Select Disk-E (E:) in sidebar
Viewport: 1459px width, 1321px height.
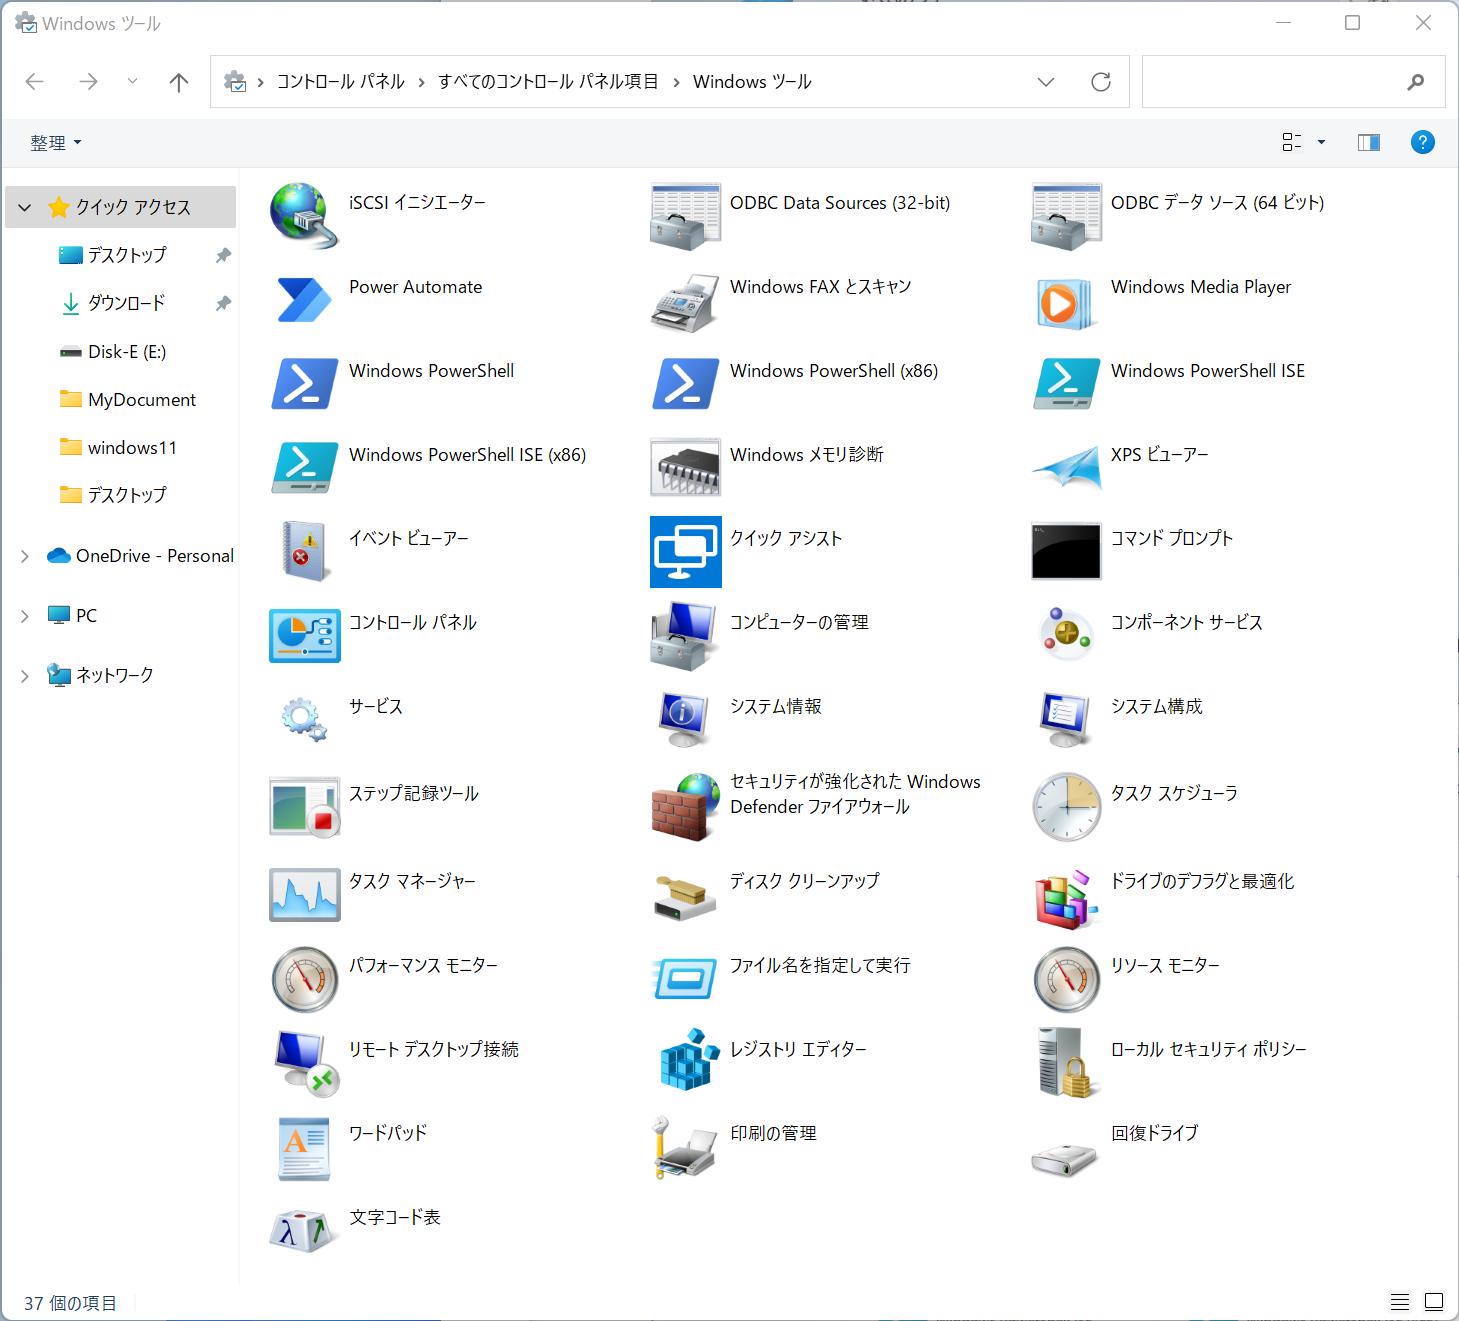(126, 352)
